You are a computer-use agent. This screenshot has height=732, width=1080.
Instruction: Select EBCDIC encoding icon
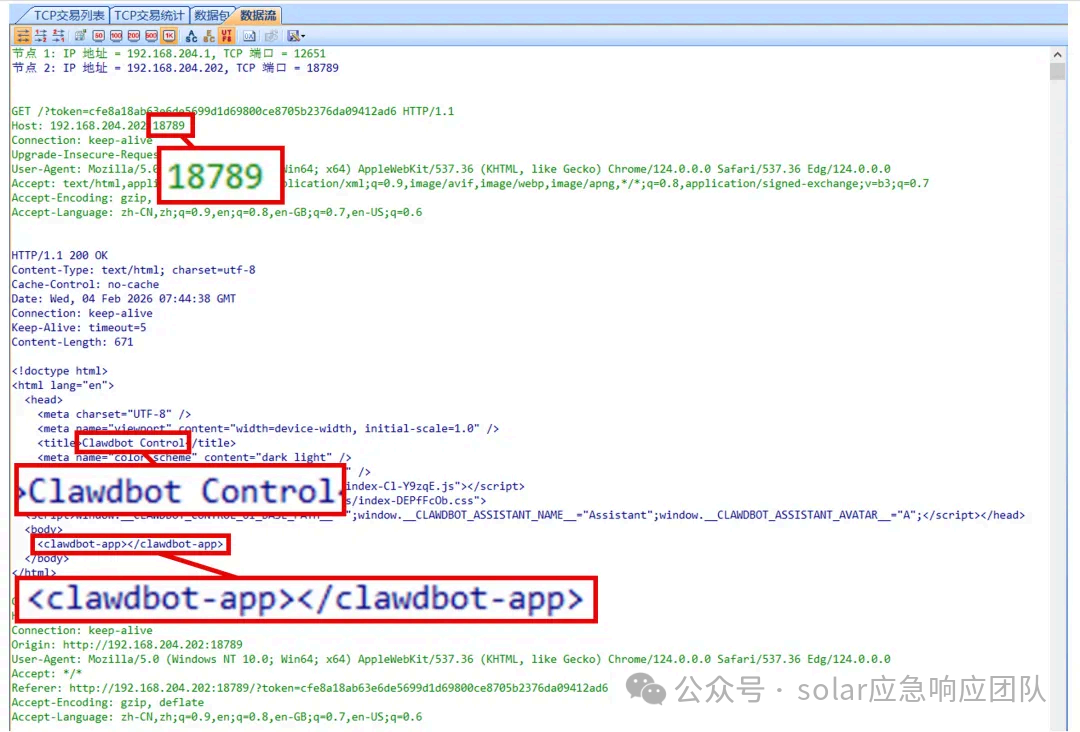click(x=209, y=35)
